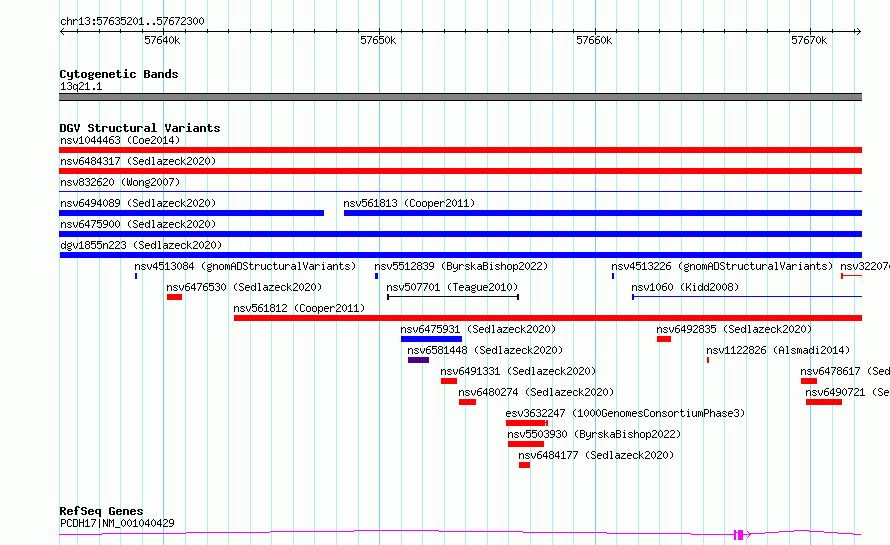Click the blue nsv1060 variant line

pyautogui.click(x=747, y=297)
